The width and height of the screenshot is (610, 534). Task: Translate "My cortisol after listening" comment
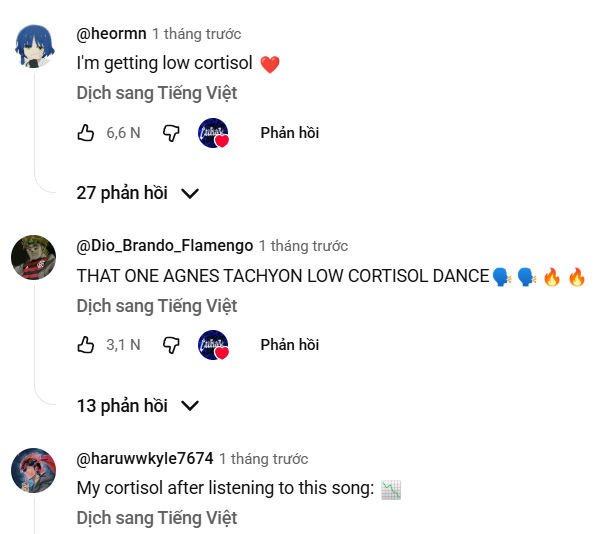(x=157, y=518)
